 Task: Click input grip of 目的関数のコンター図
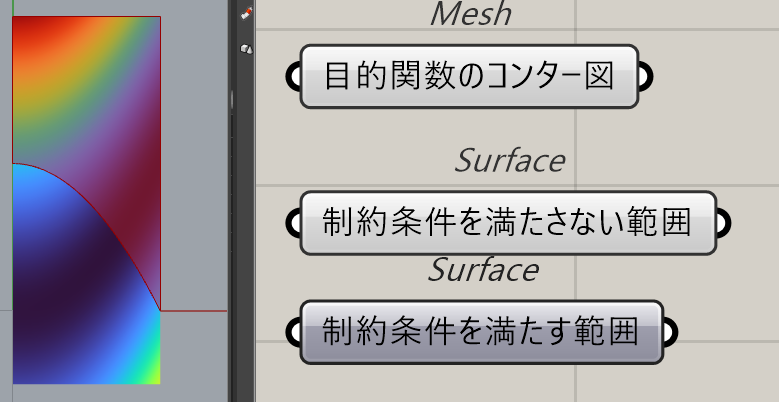293,76
